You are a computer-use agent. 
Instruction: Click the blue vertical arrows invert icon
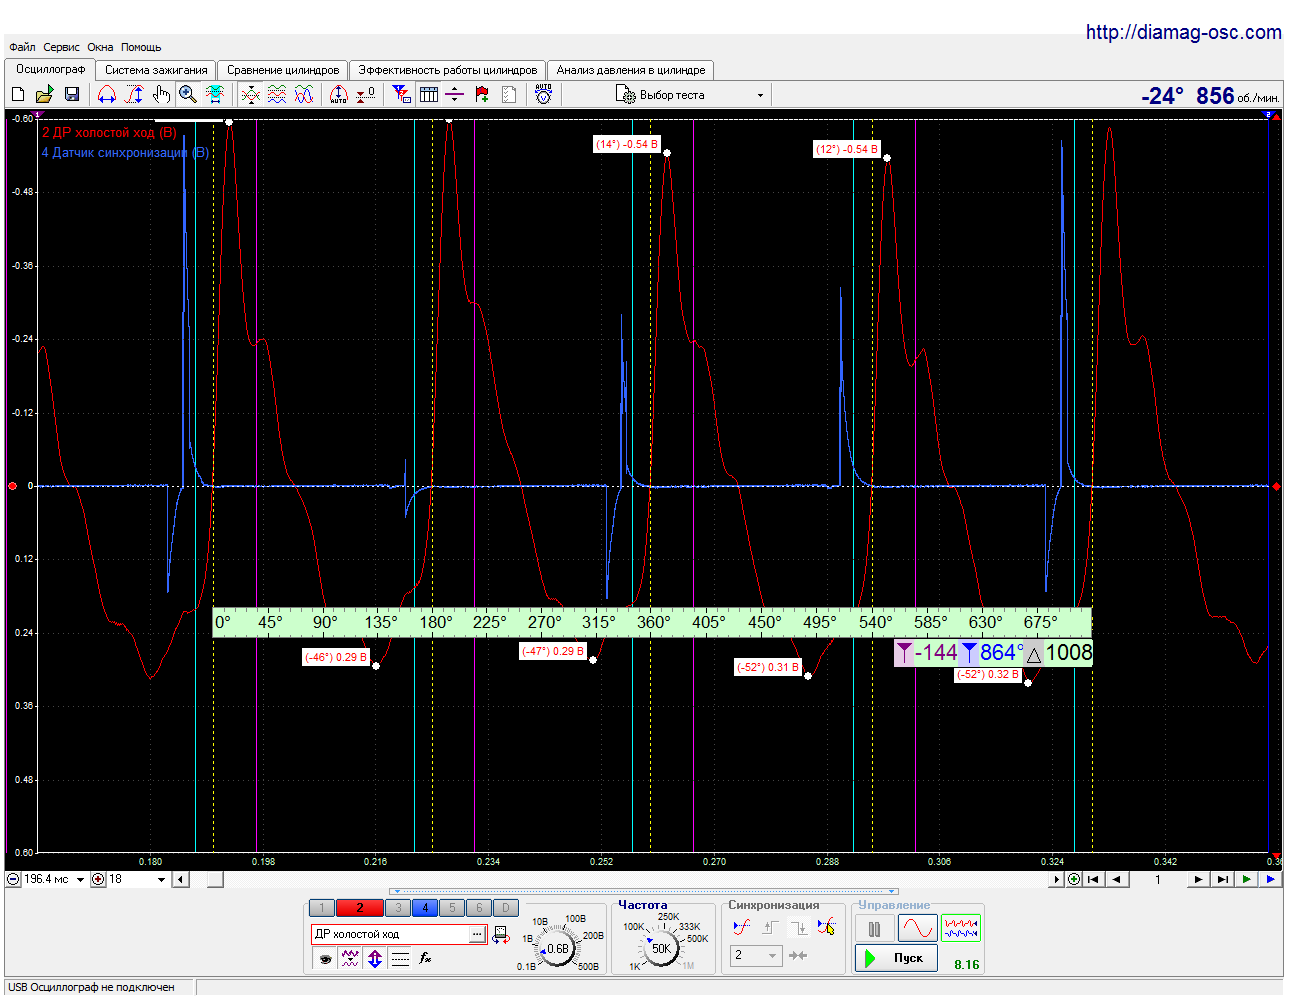click(x=375, y=958)
